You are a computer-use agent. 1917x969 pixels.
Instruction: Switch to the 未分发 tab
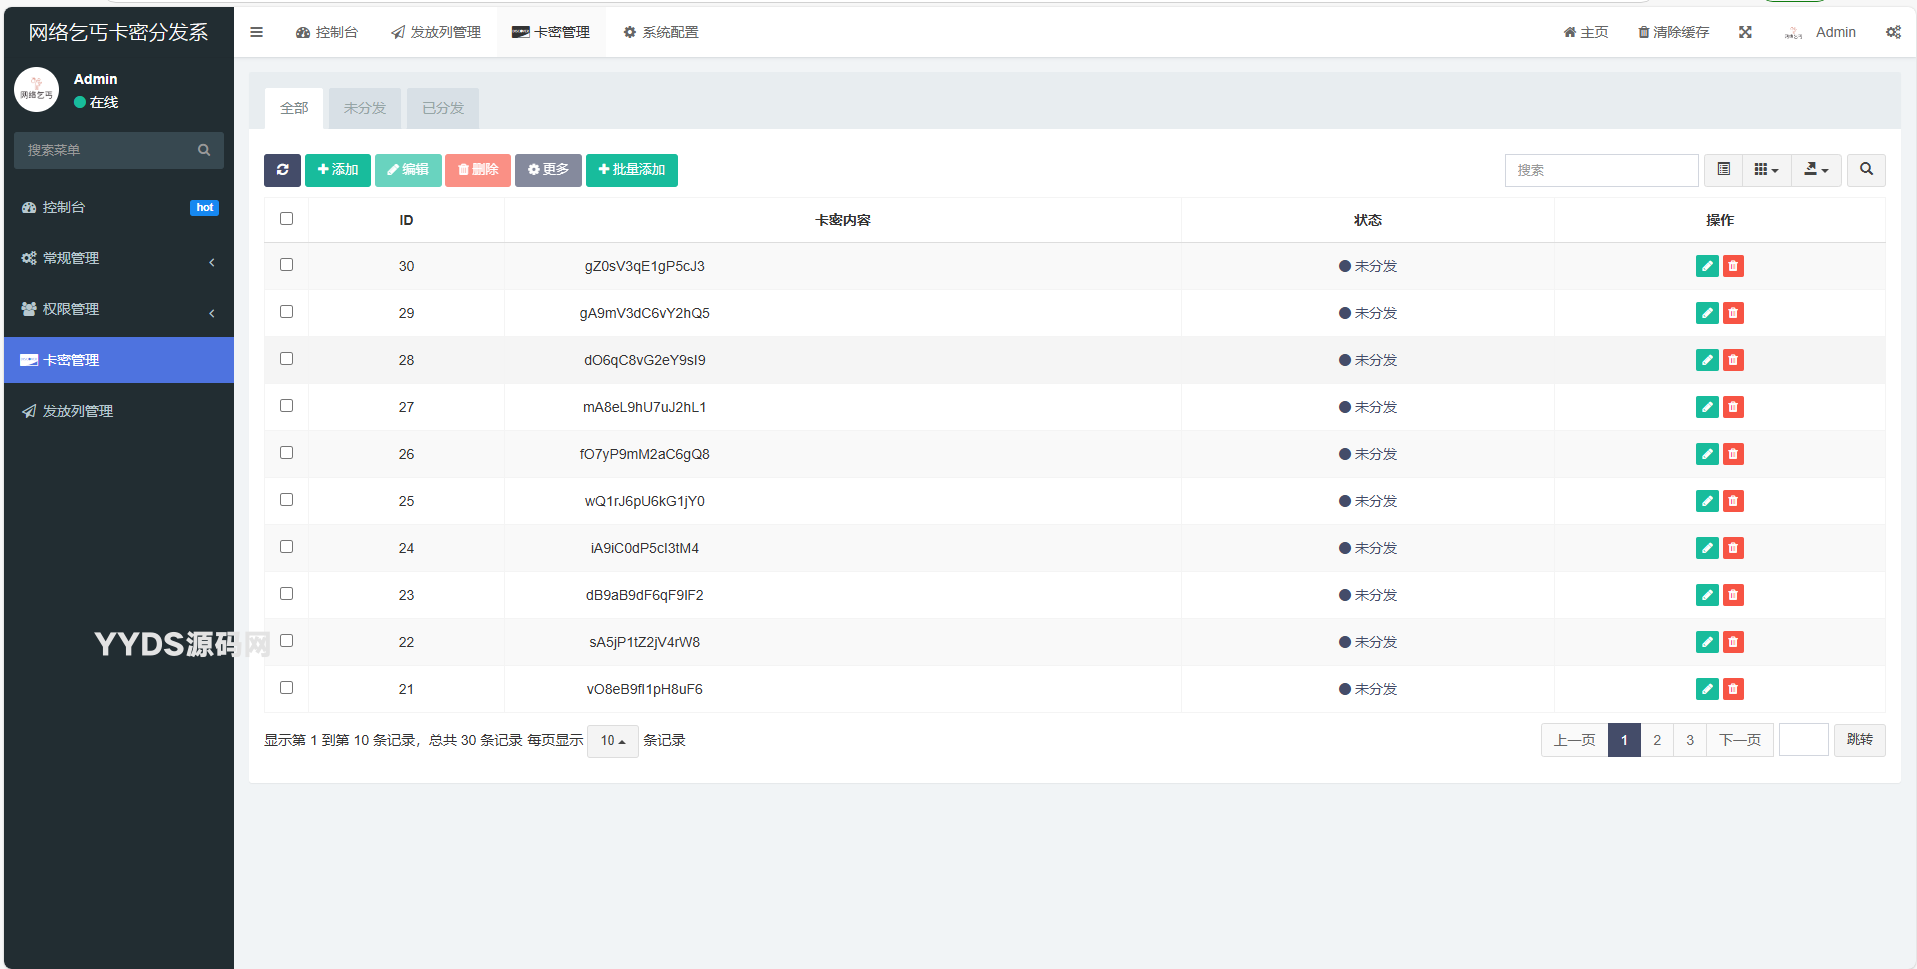click(364, 108)
